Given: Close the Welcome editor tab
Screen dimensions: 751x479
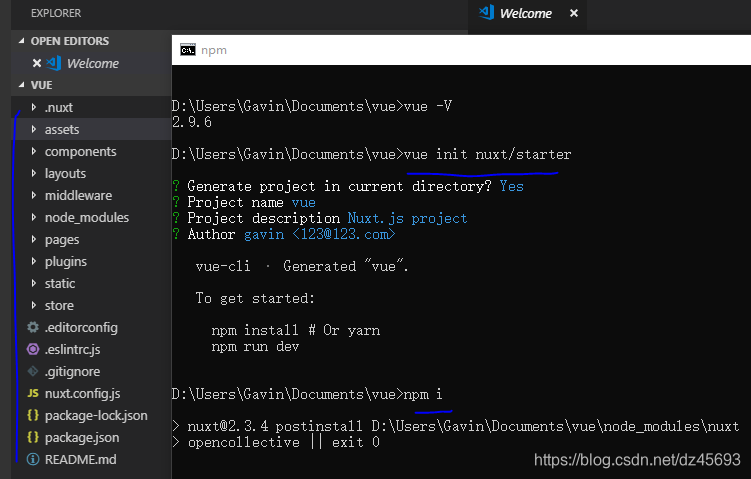Looking at the screenshot, I should [574, 13].
